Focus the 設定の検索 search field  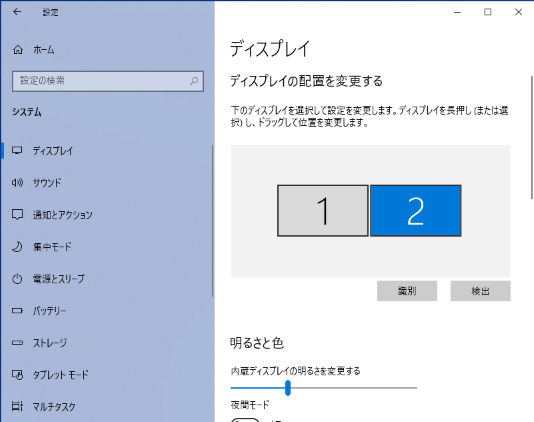click(x=108, y=81)
